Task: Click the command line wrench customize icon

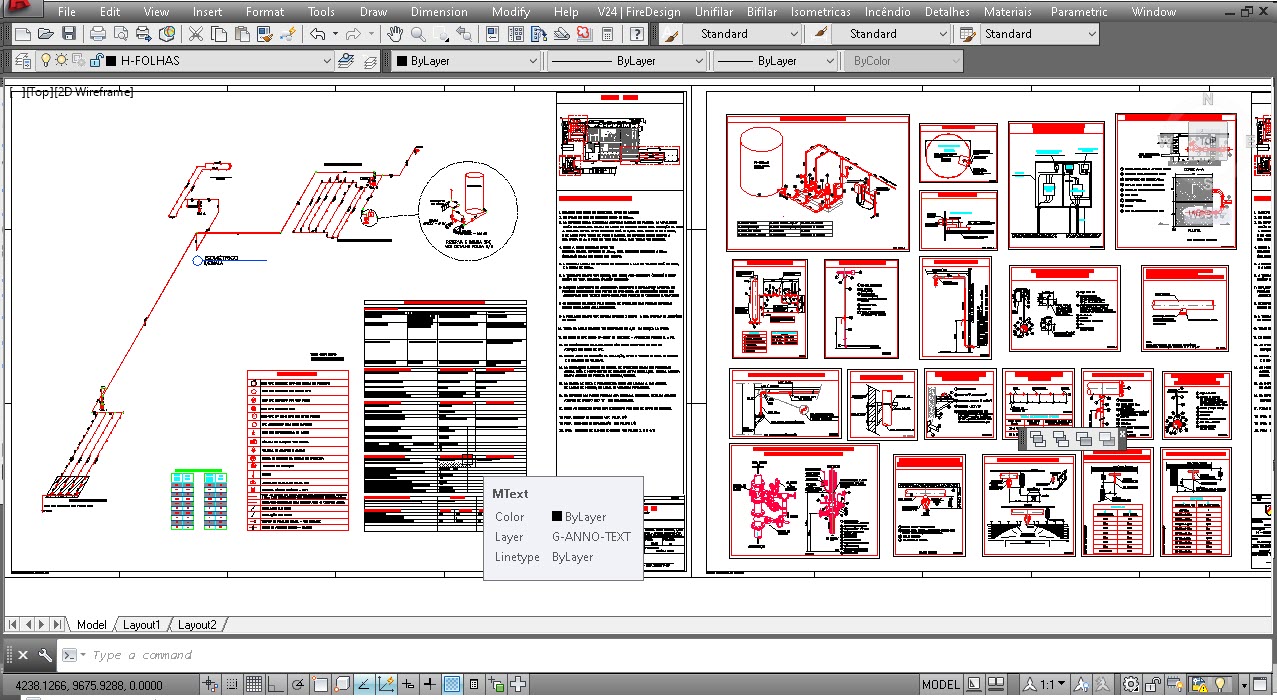Action: 45,655
